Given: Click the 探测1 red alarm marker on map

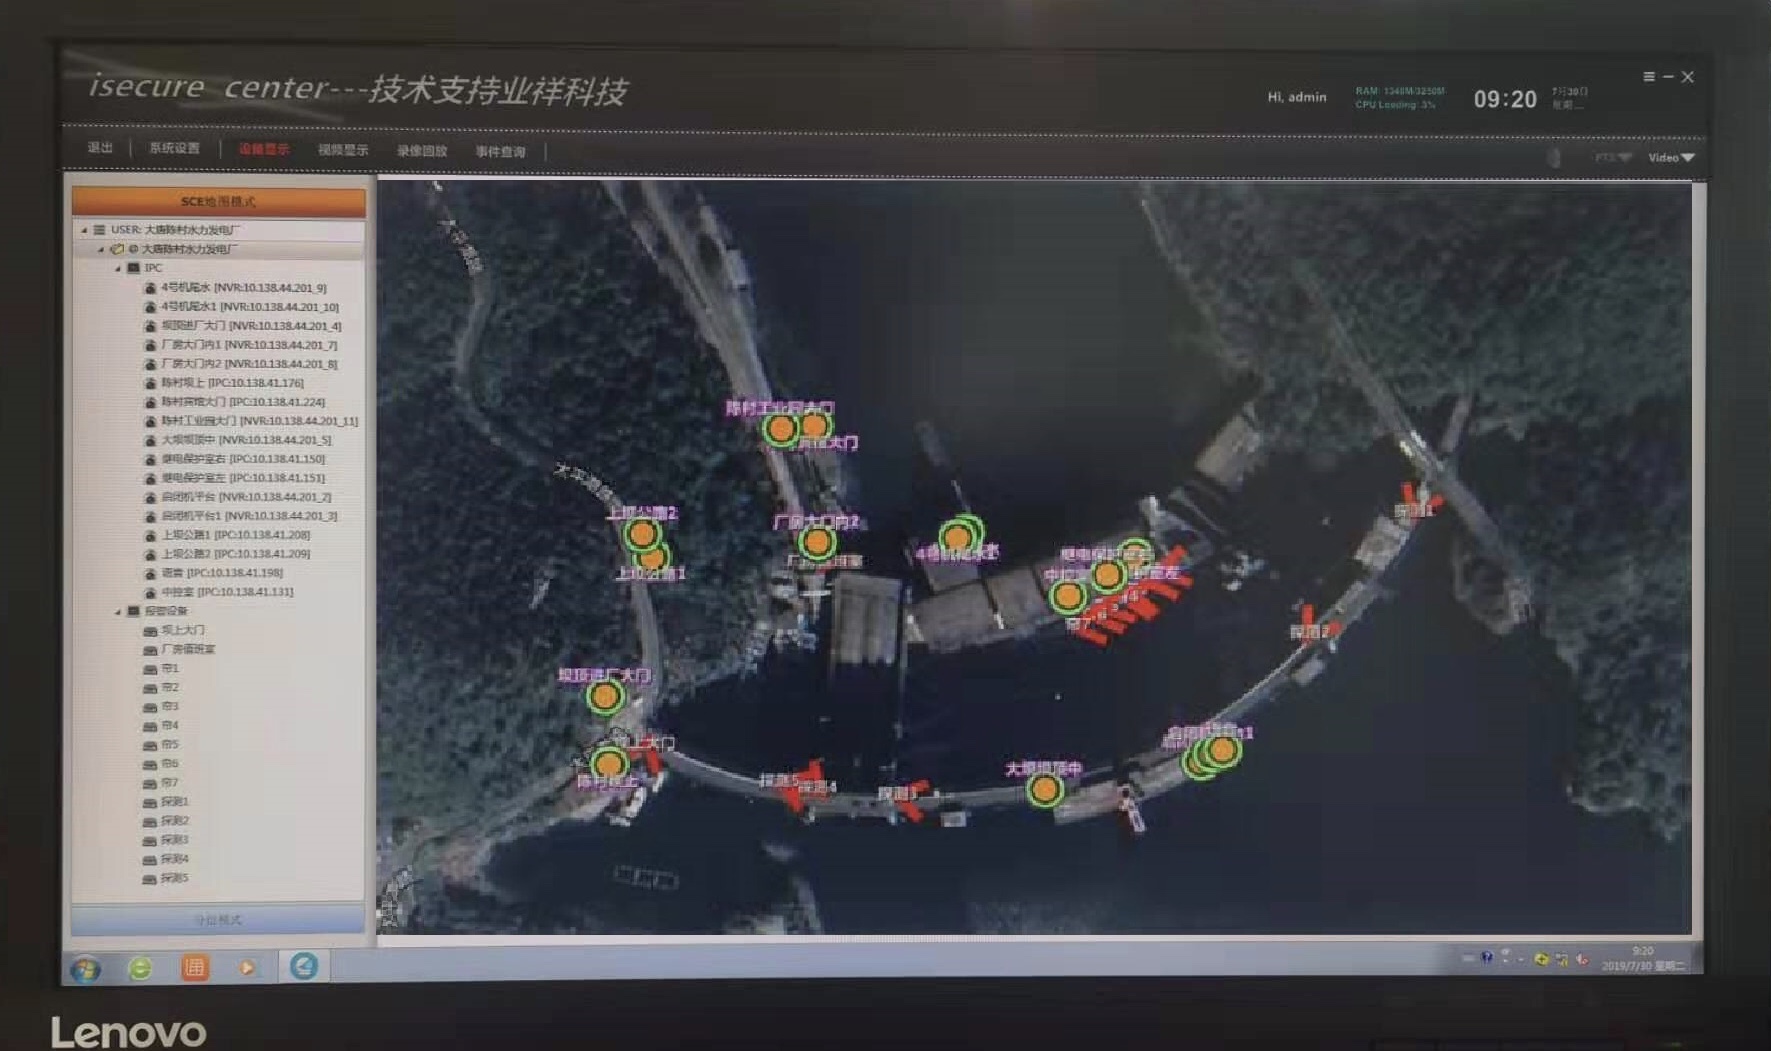Looking at the screenshot, I should (x=1418, y=497).
